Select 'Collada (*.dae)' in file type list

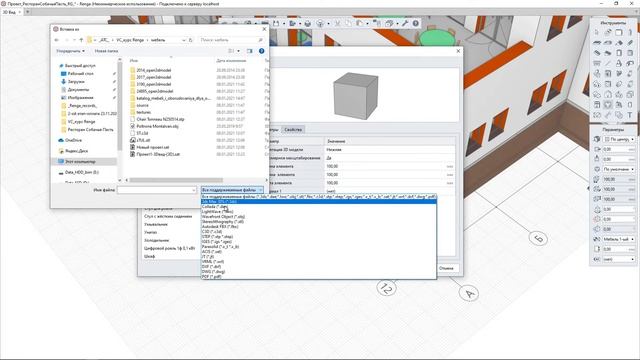[318, 207]
